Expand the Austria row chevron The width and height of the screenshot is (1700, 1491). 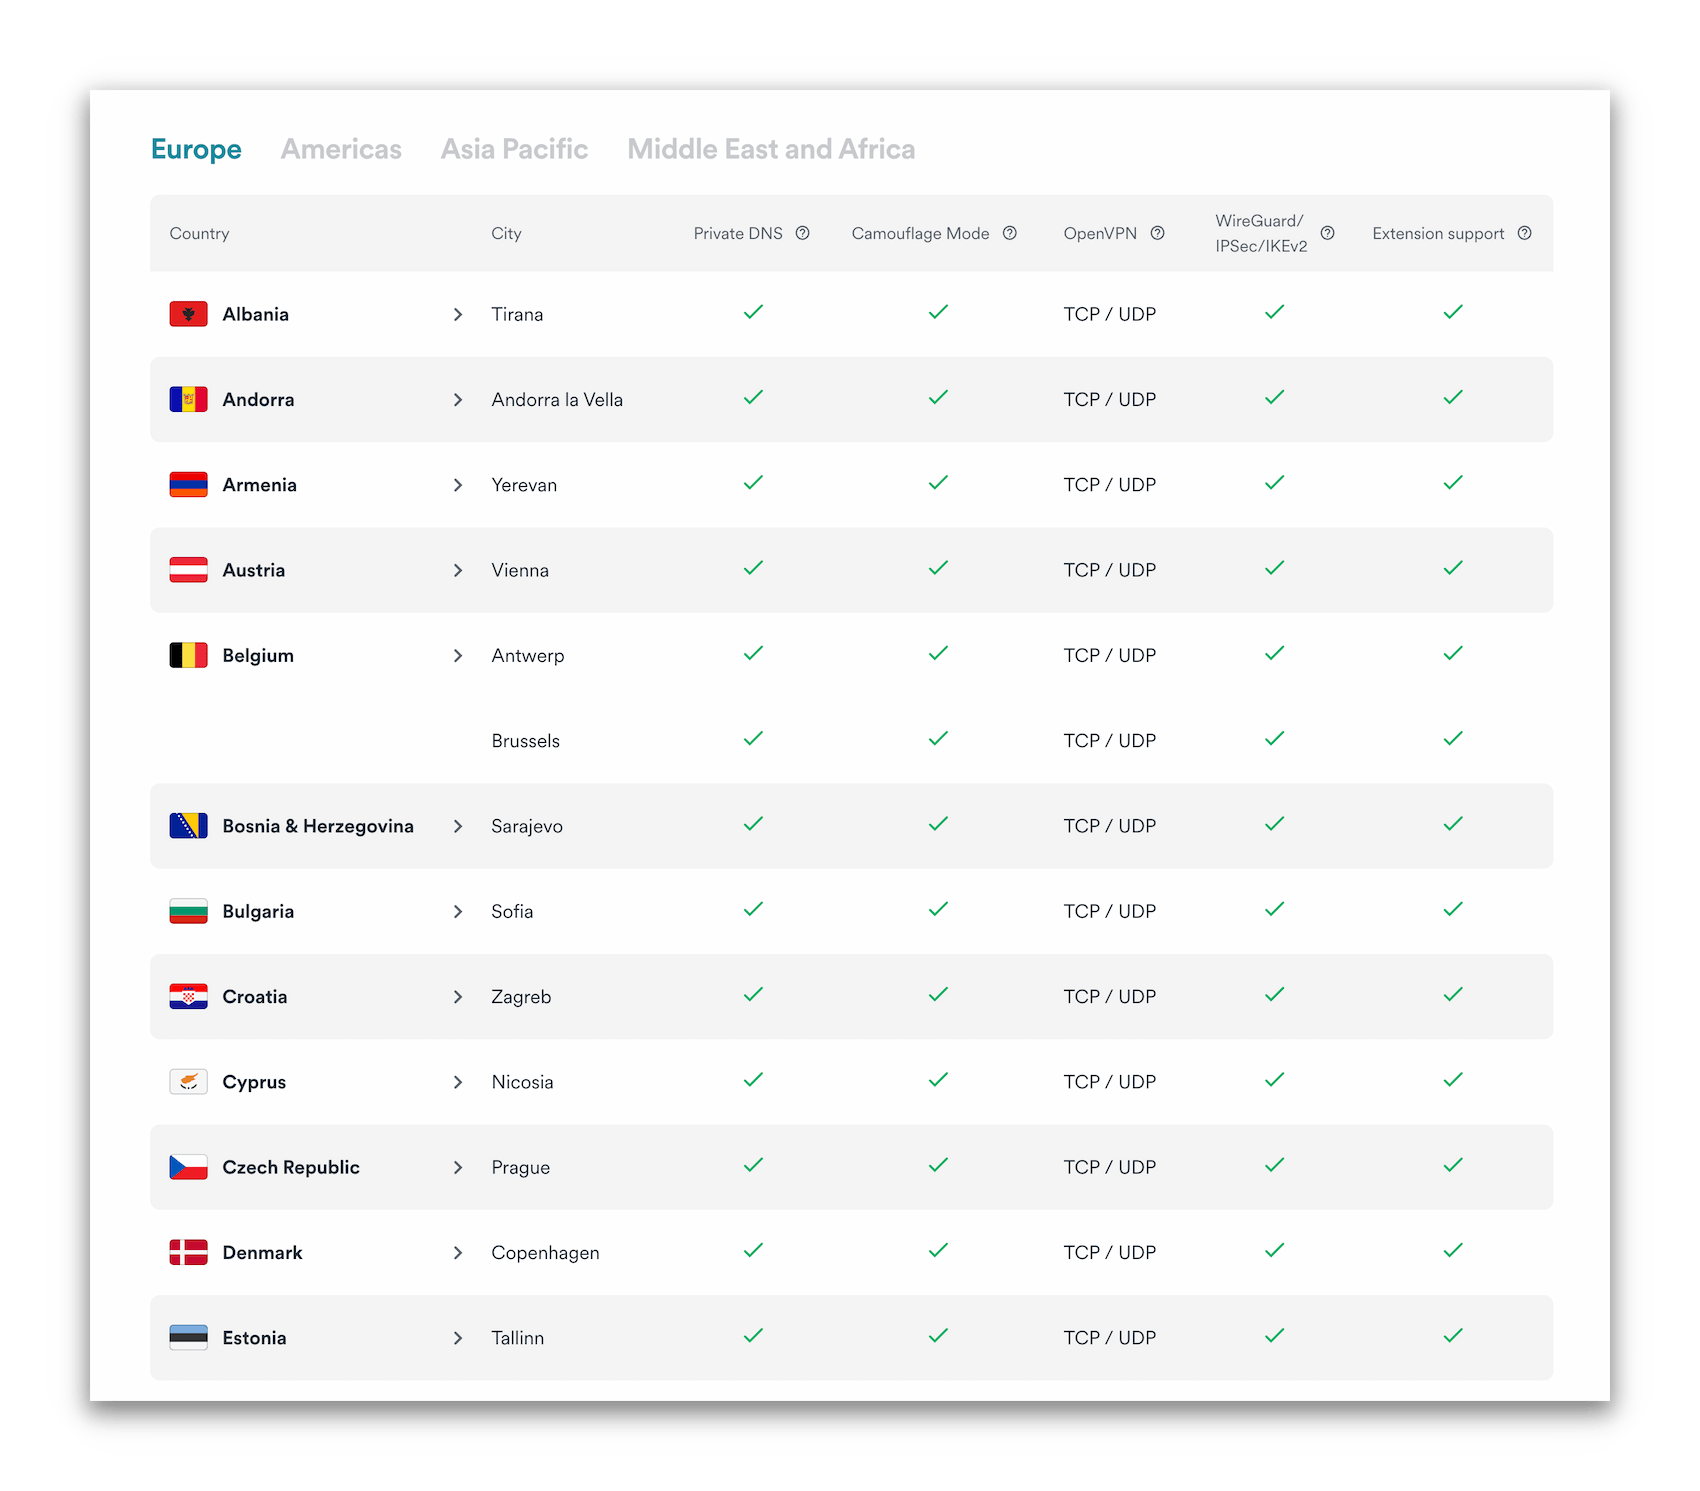pyautogui.click(x=458, y=570)
